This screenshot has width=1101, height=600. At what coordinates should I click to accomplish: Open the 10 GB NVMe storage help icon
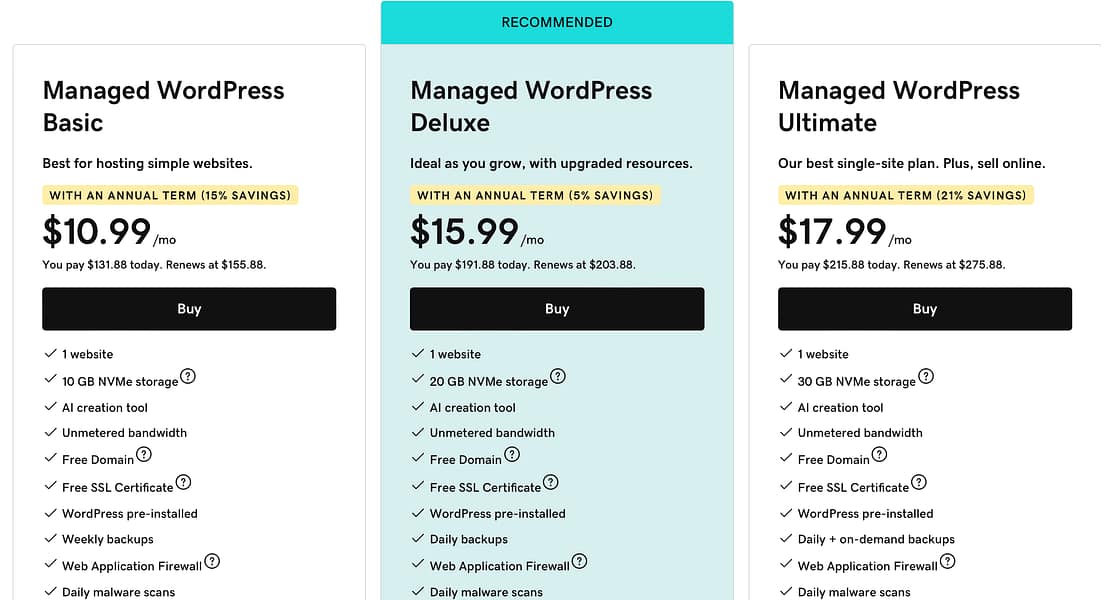tap(190, 376)
